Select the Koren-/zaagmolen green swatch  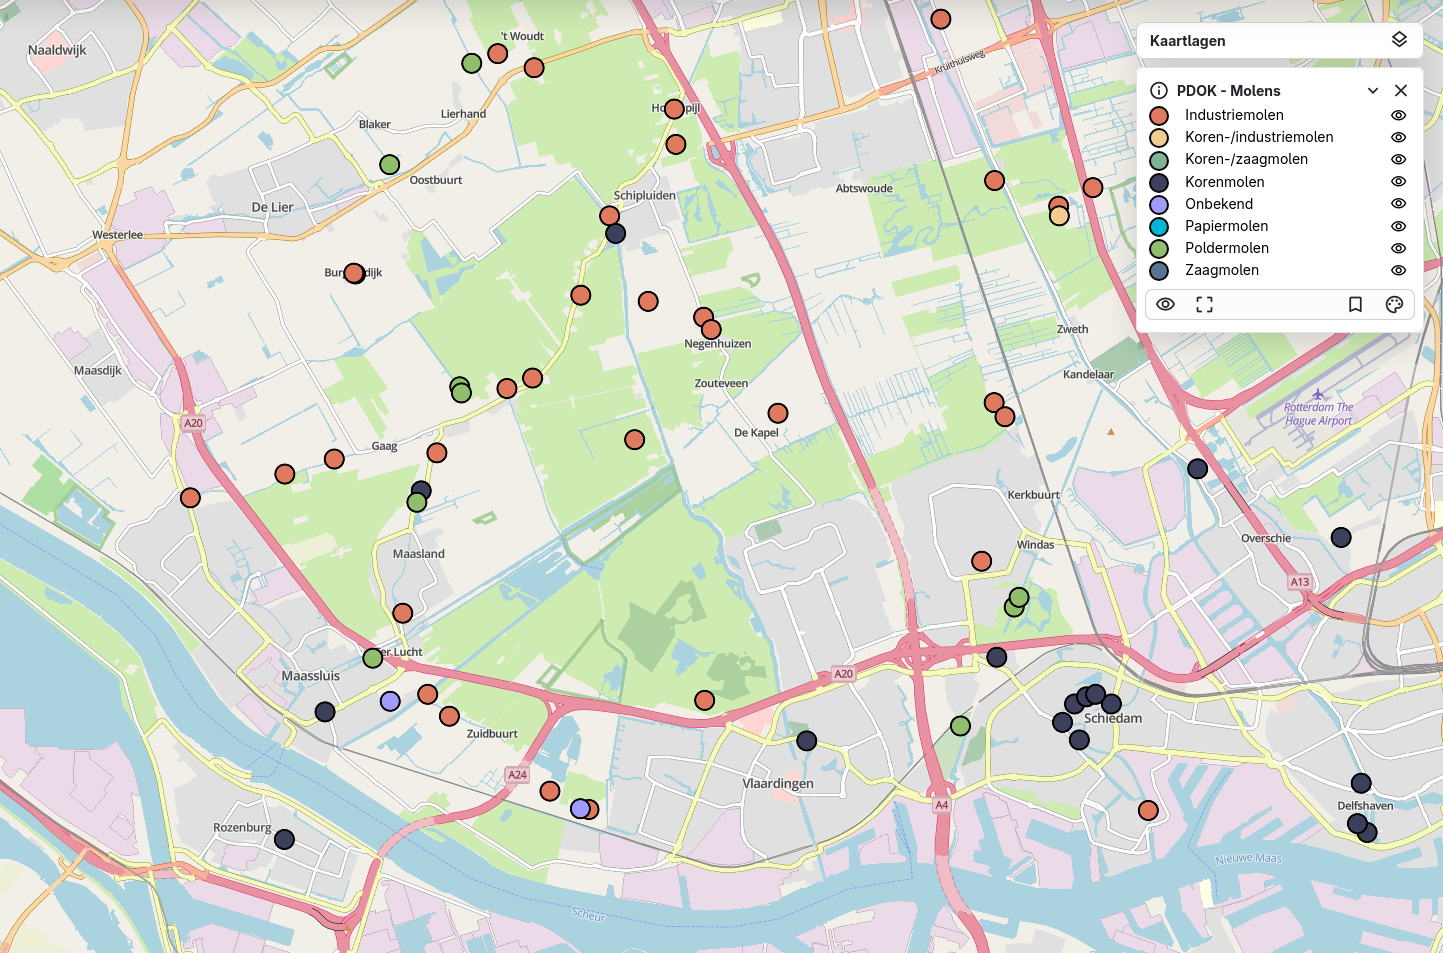click(x=1159, y=160)
